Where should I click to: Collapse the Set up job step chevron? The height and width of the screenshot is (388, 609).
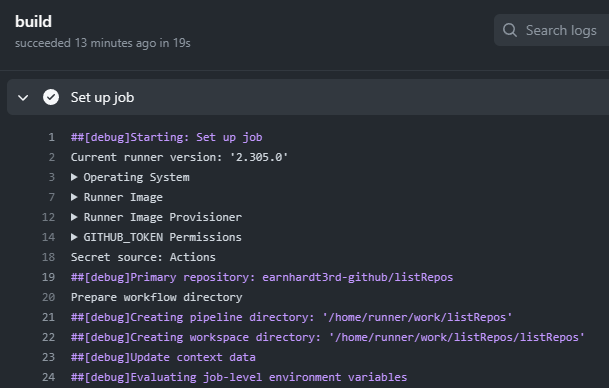pos(23,97)
